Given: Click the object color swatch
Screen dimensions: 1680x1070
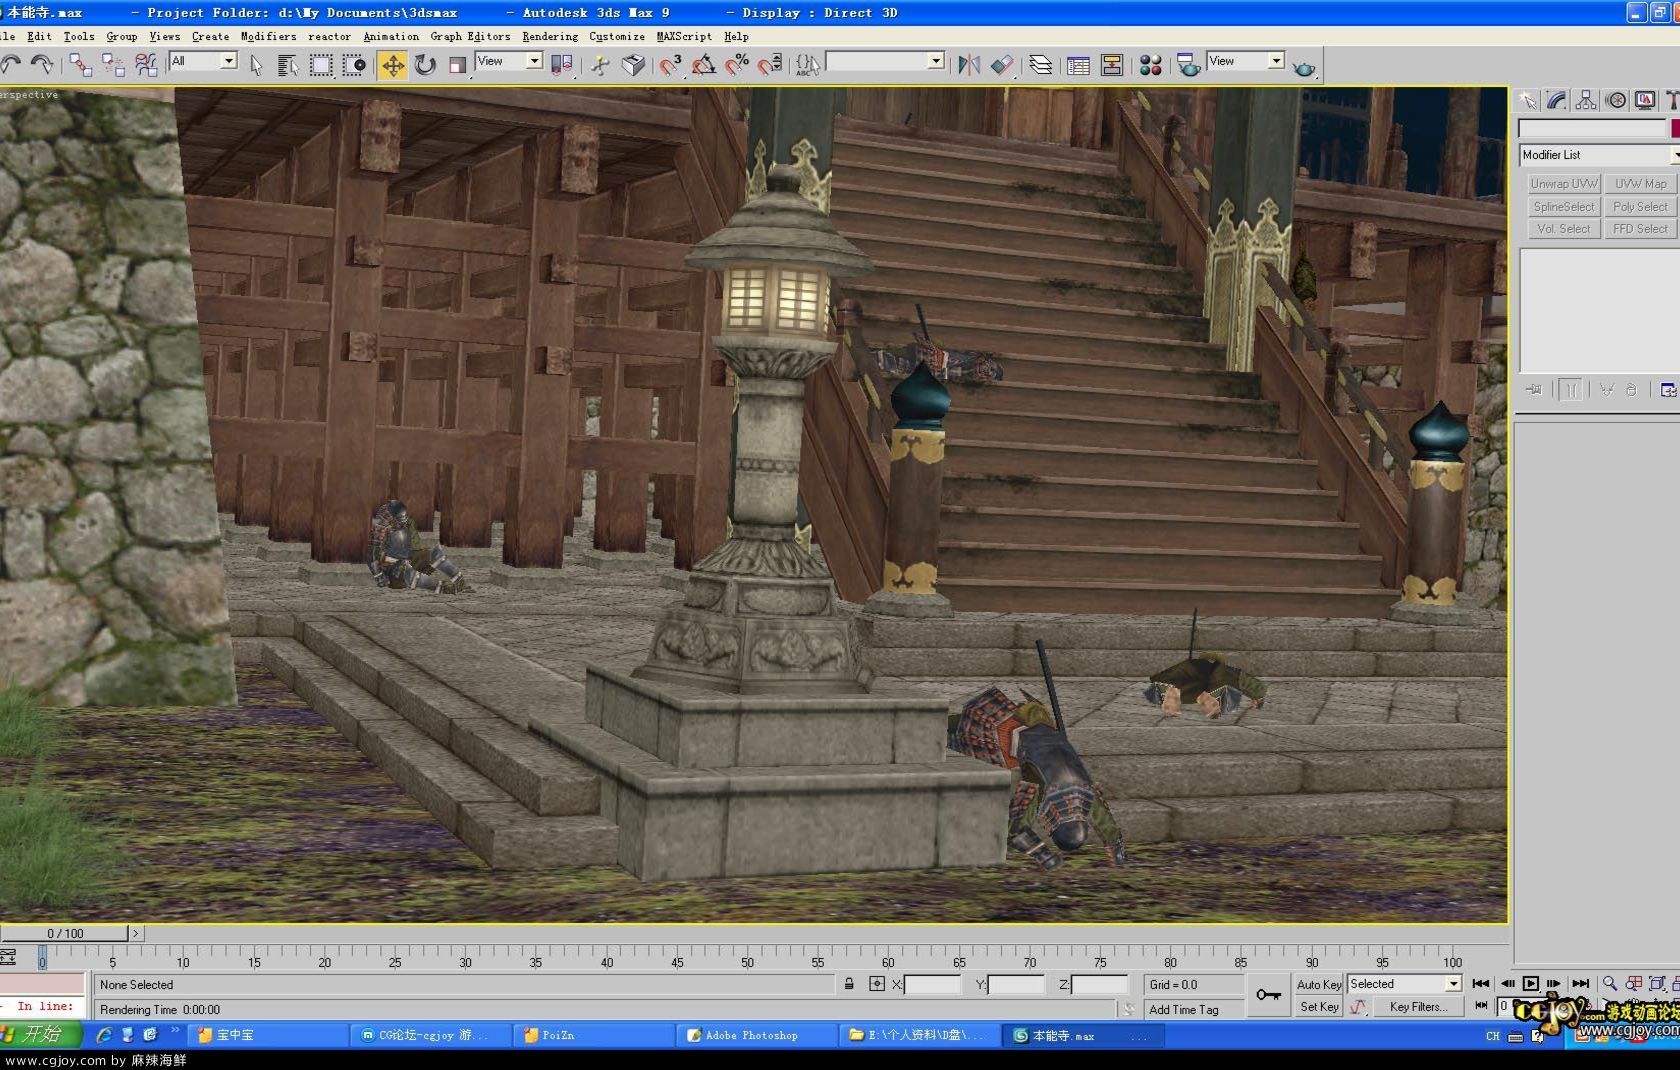Looking at the screenshot, I should (1675, 128).
